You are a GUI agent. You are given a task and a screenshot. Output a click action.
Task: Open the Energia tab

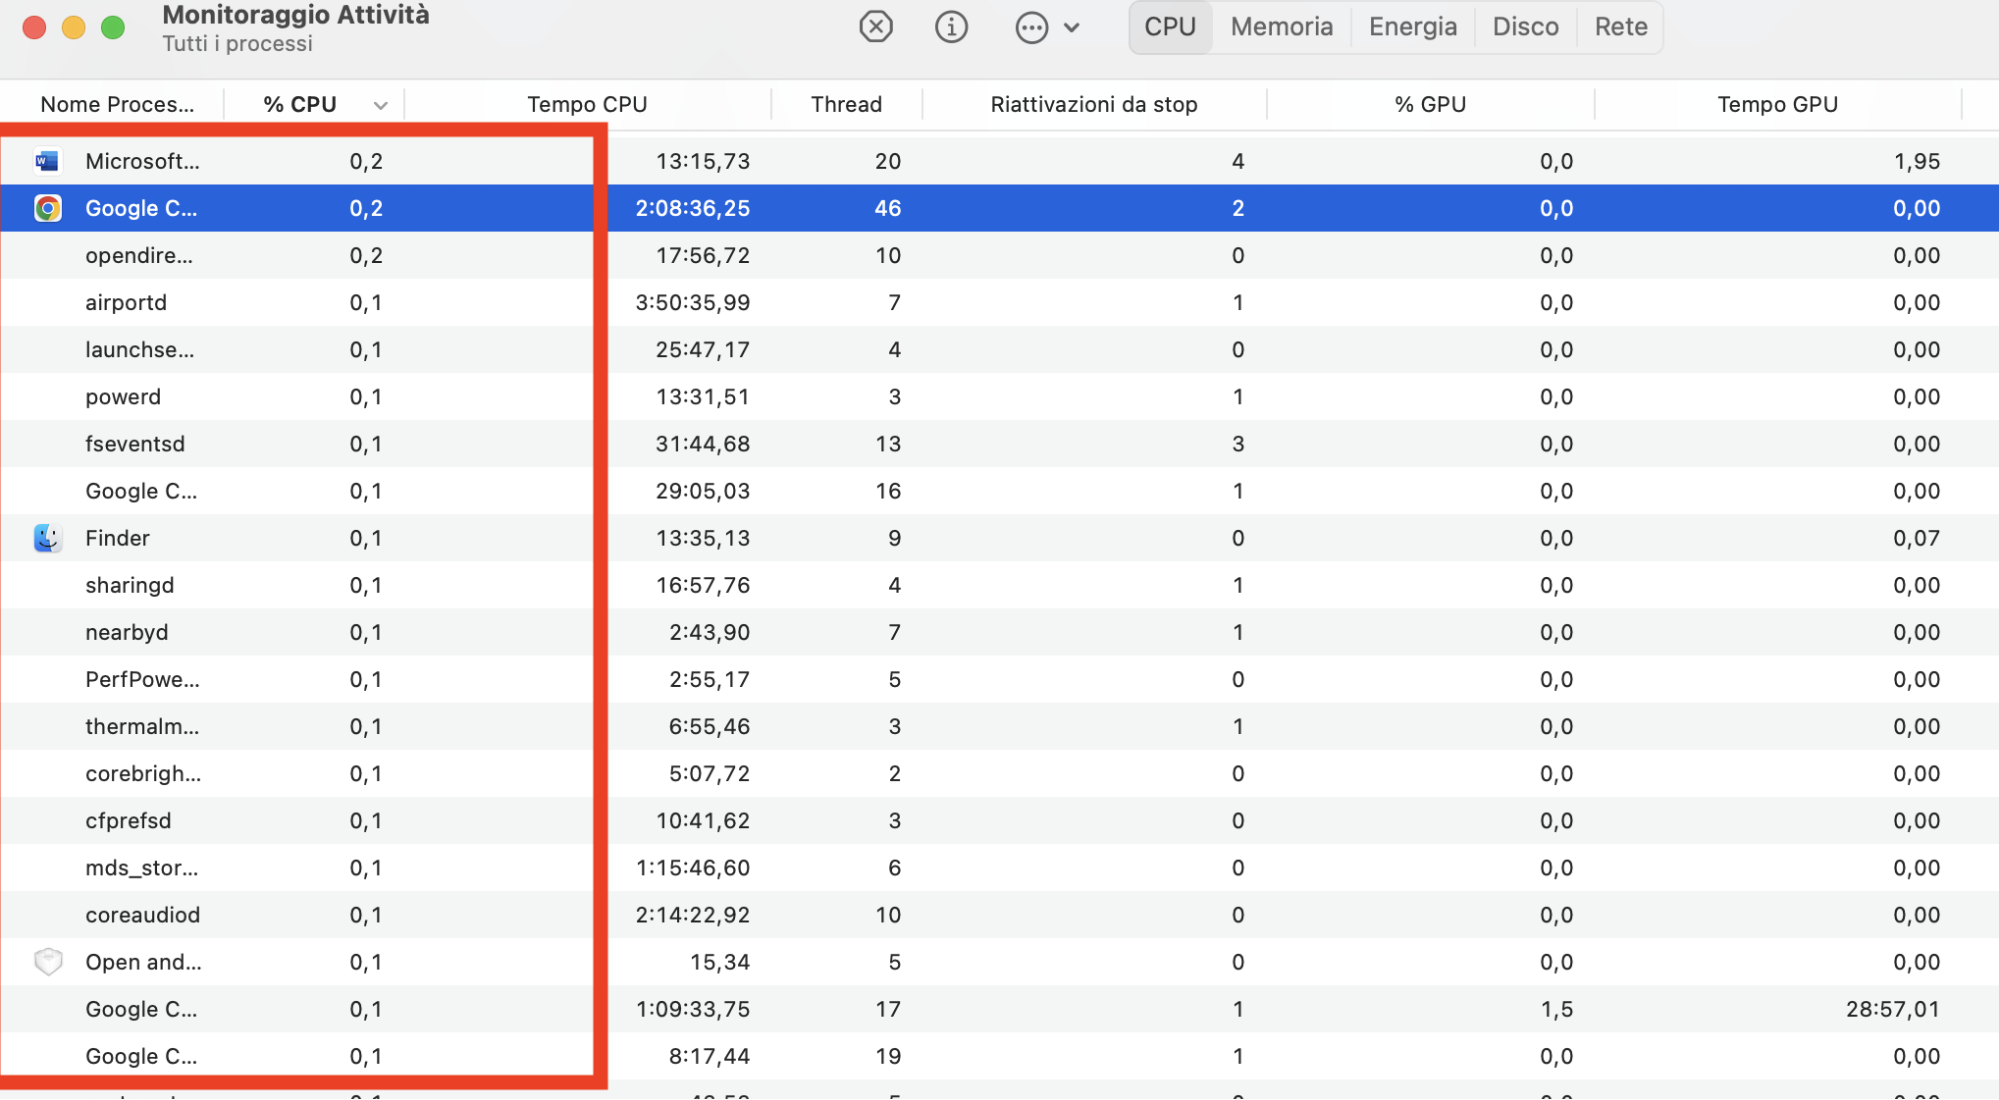tap(1411, 26)
